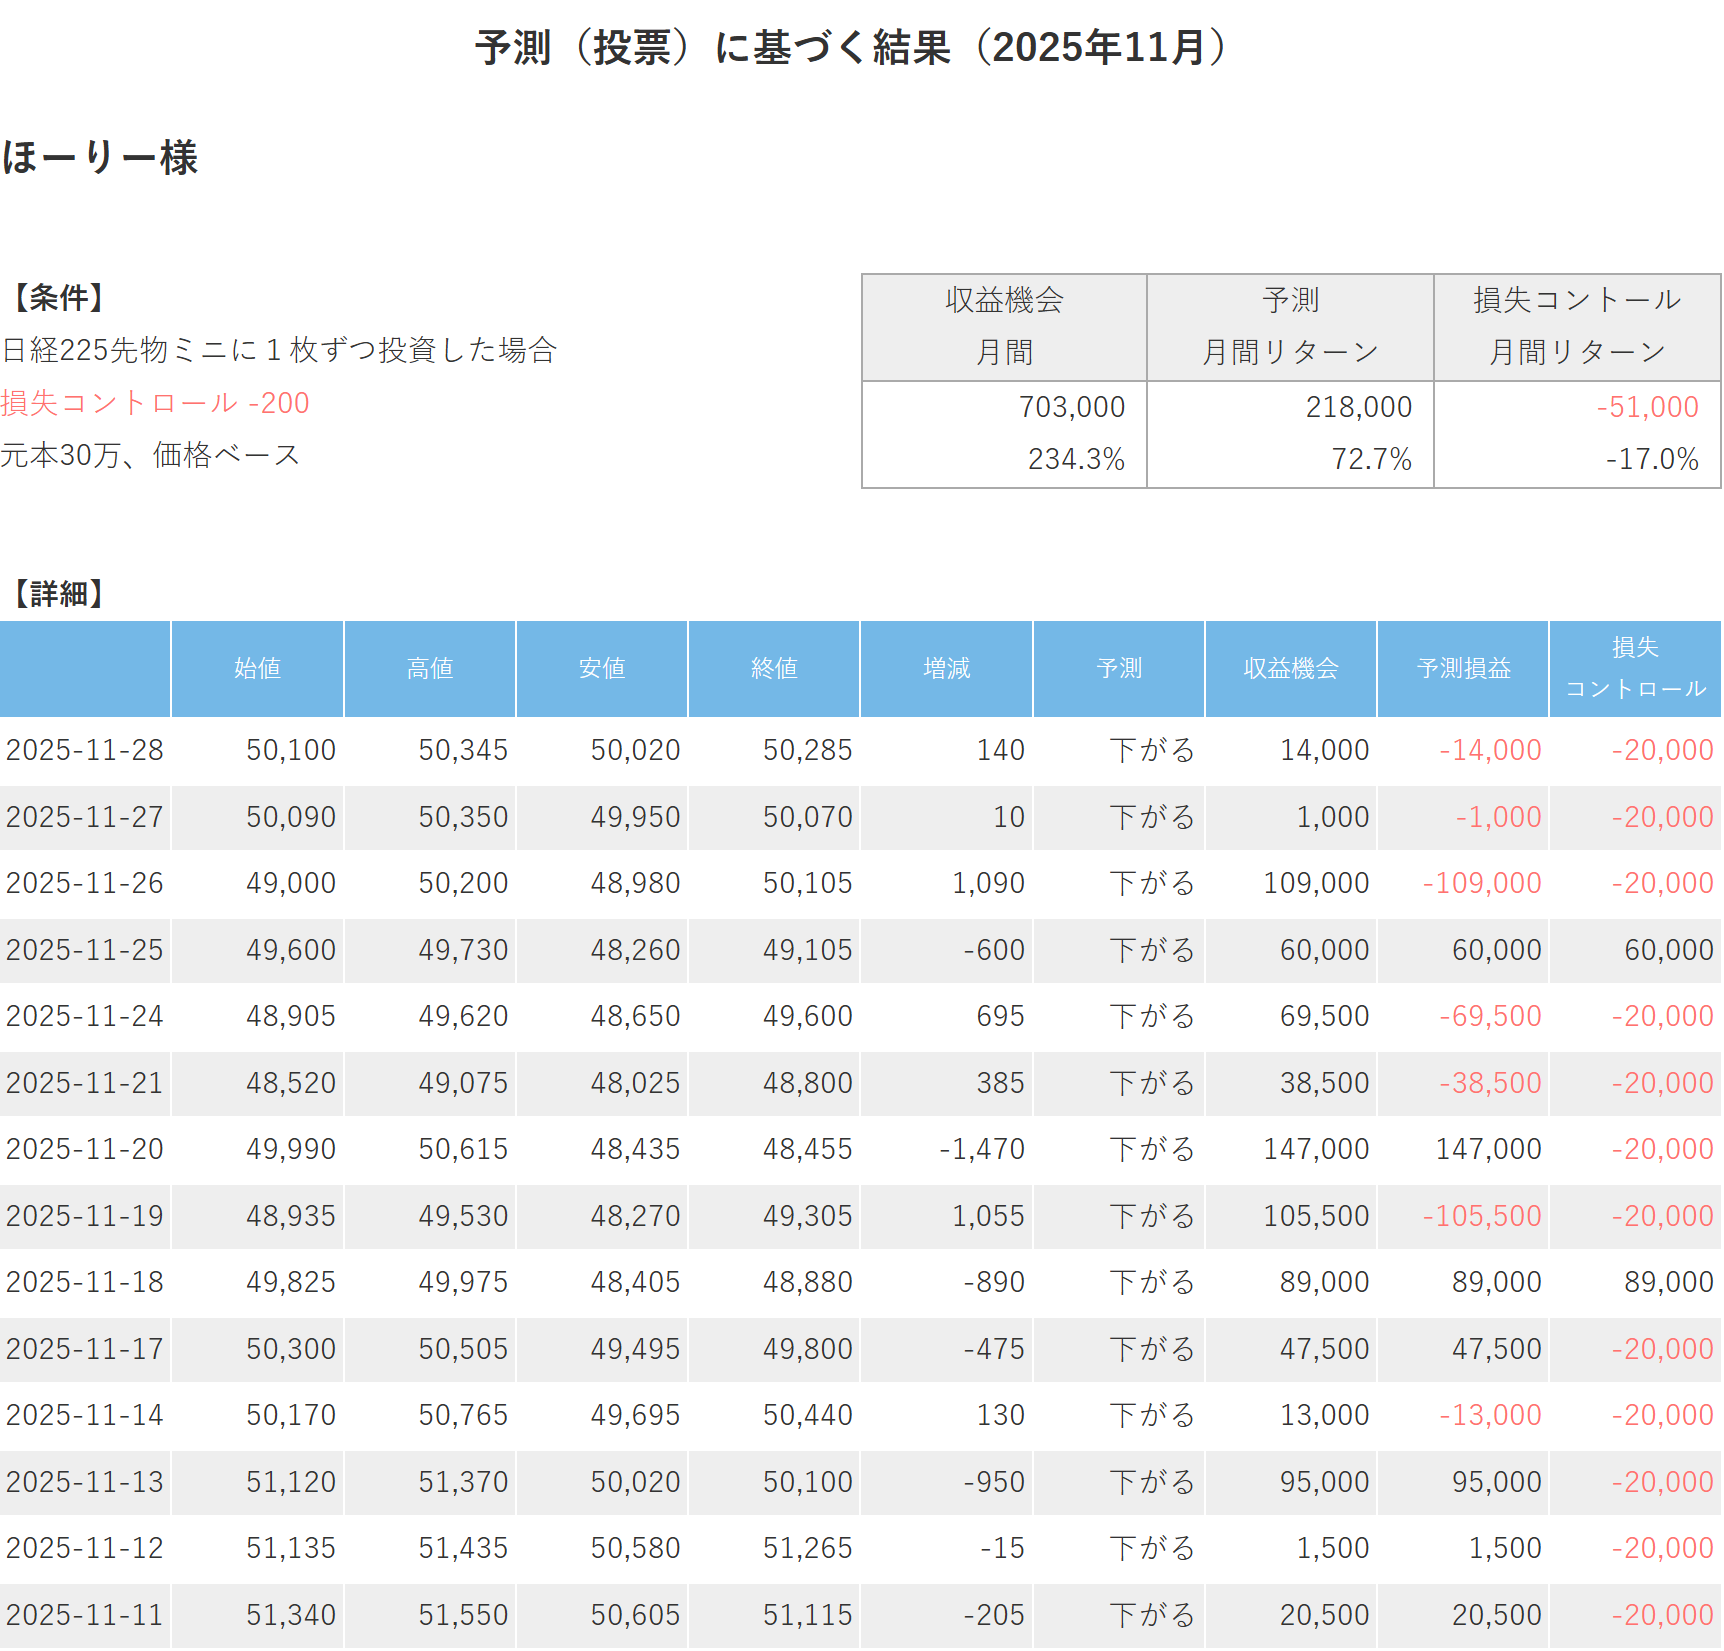The width and height of the screenshot is (1724, 1651).
Task: Click the 始値 column header
Action: [x=257, y=668]
